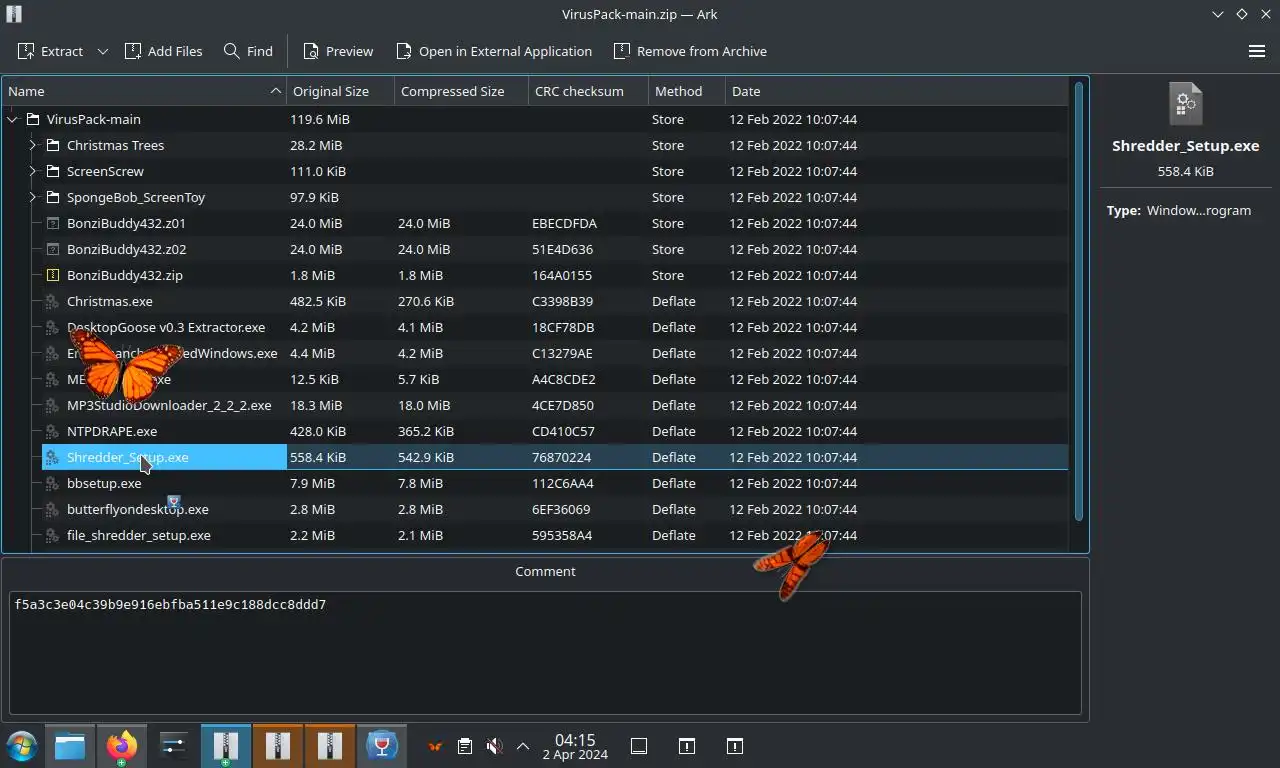
Task: Expand the Christmas Trees folder
Action: pos(33,145)
